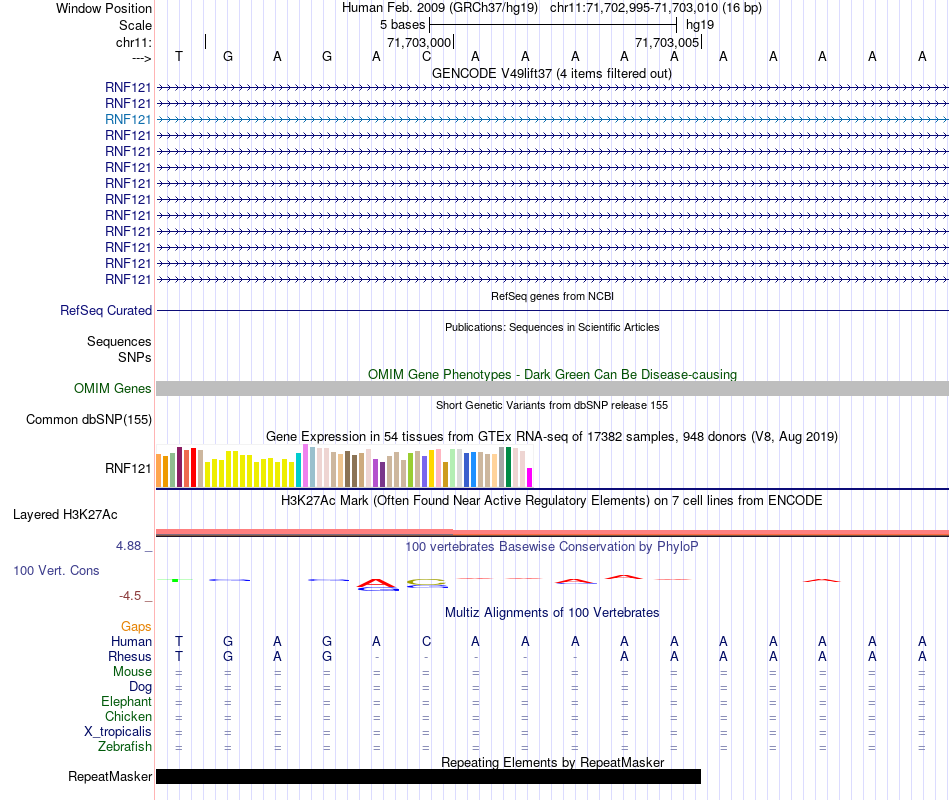Click the Chicken alignment row label
Screen dimensions: 950x800
pyautogui.click(x=128, y=716)
